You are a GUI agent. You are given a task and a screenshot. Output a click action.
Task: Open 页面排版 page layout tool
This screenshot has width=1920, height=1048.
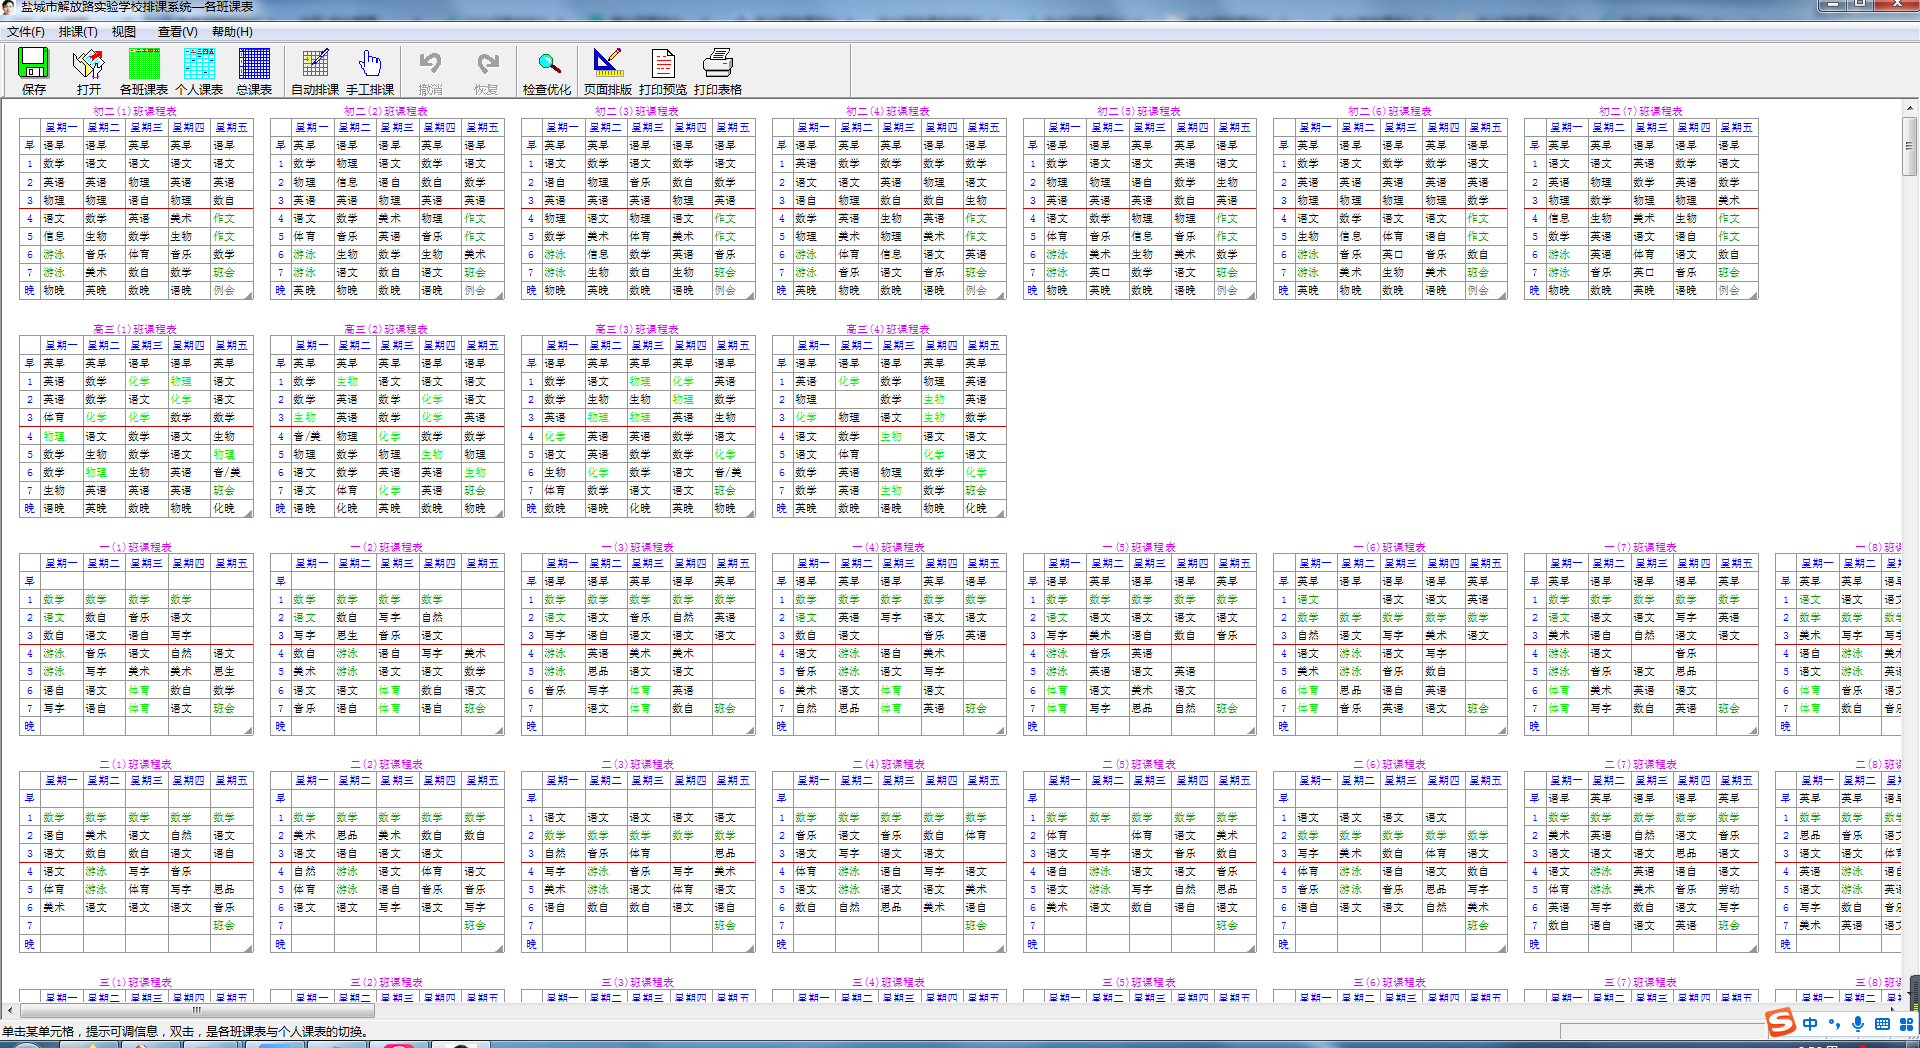coord(607,64)
